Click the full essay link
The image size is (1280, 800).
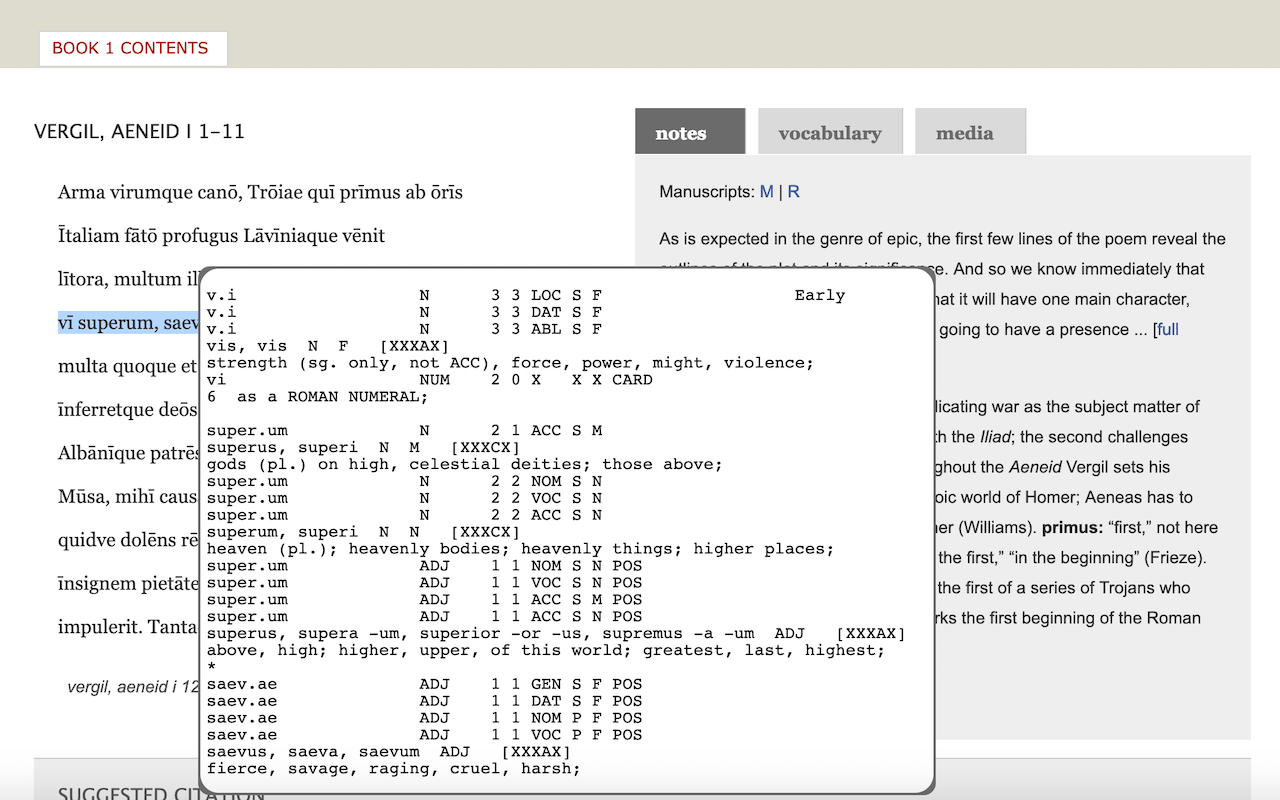[1169, 329]
